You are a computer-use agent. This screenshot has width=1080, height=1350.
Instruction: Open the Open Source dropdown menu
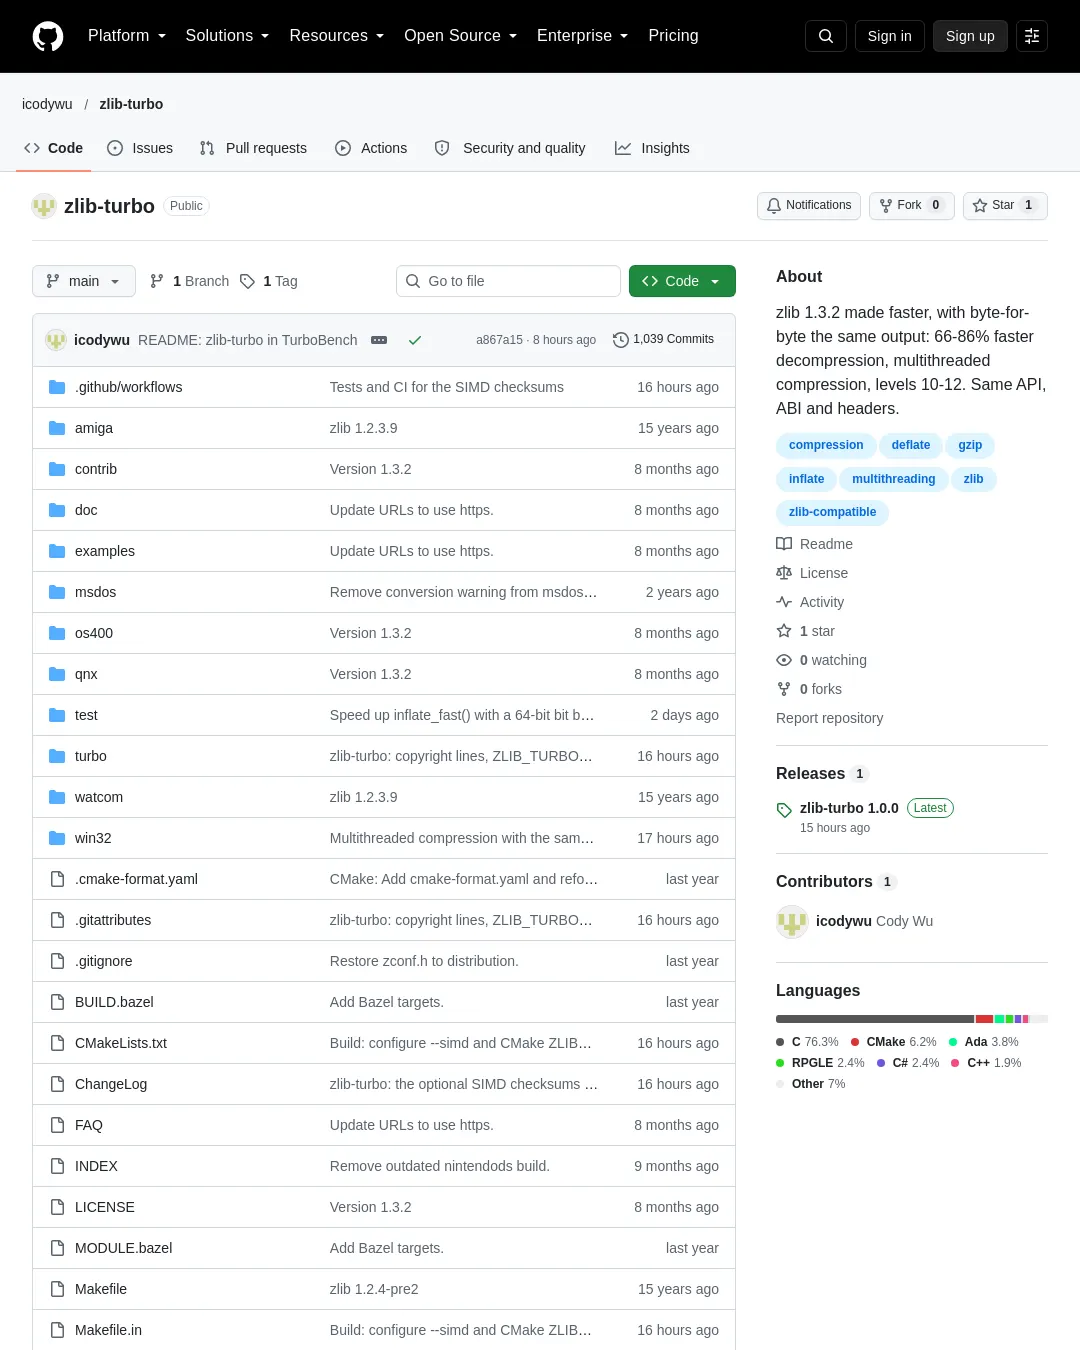pyautogui.click(x=460, y=36)
